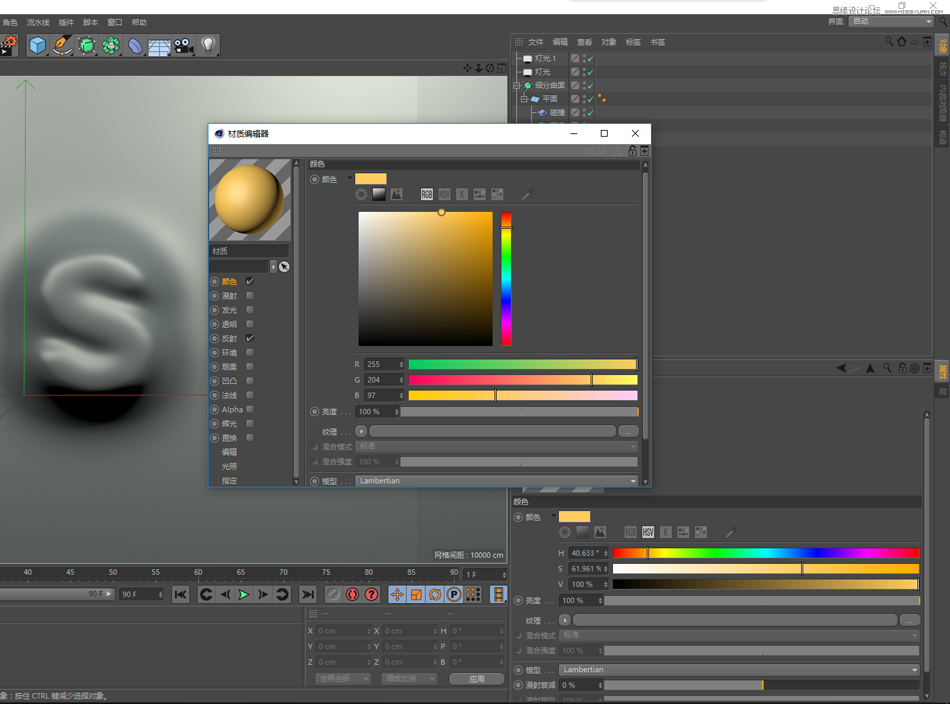Open the 界面 layout dropdown showing 启动
950x704 pixels.
pyautogui.click(x=891, y=21)
